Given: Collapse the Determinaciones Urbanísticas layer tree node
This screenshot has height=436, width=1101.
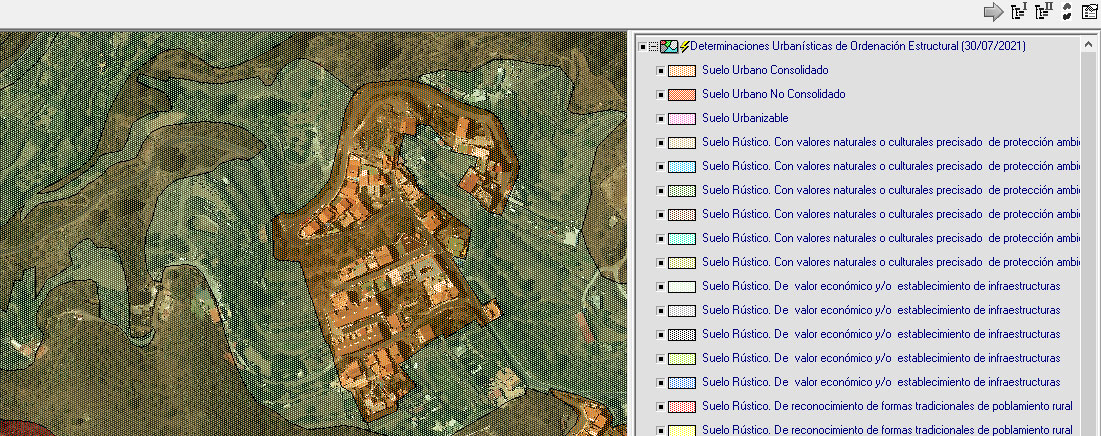Looking at the screenshot, I should pyautogui.click(x=654, y=46).
